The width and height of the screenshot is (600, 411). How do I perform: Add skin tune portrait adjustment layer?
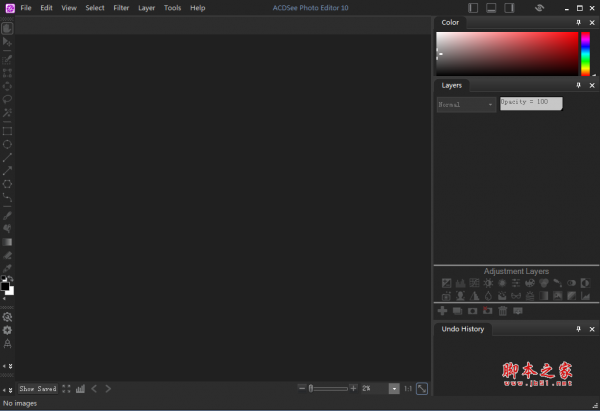460,296
